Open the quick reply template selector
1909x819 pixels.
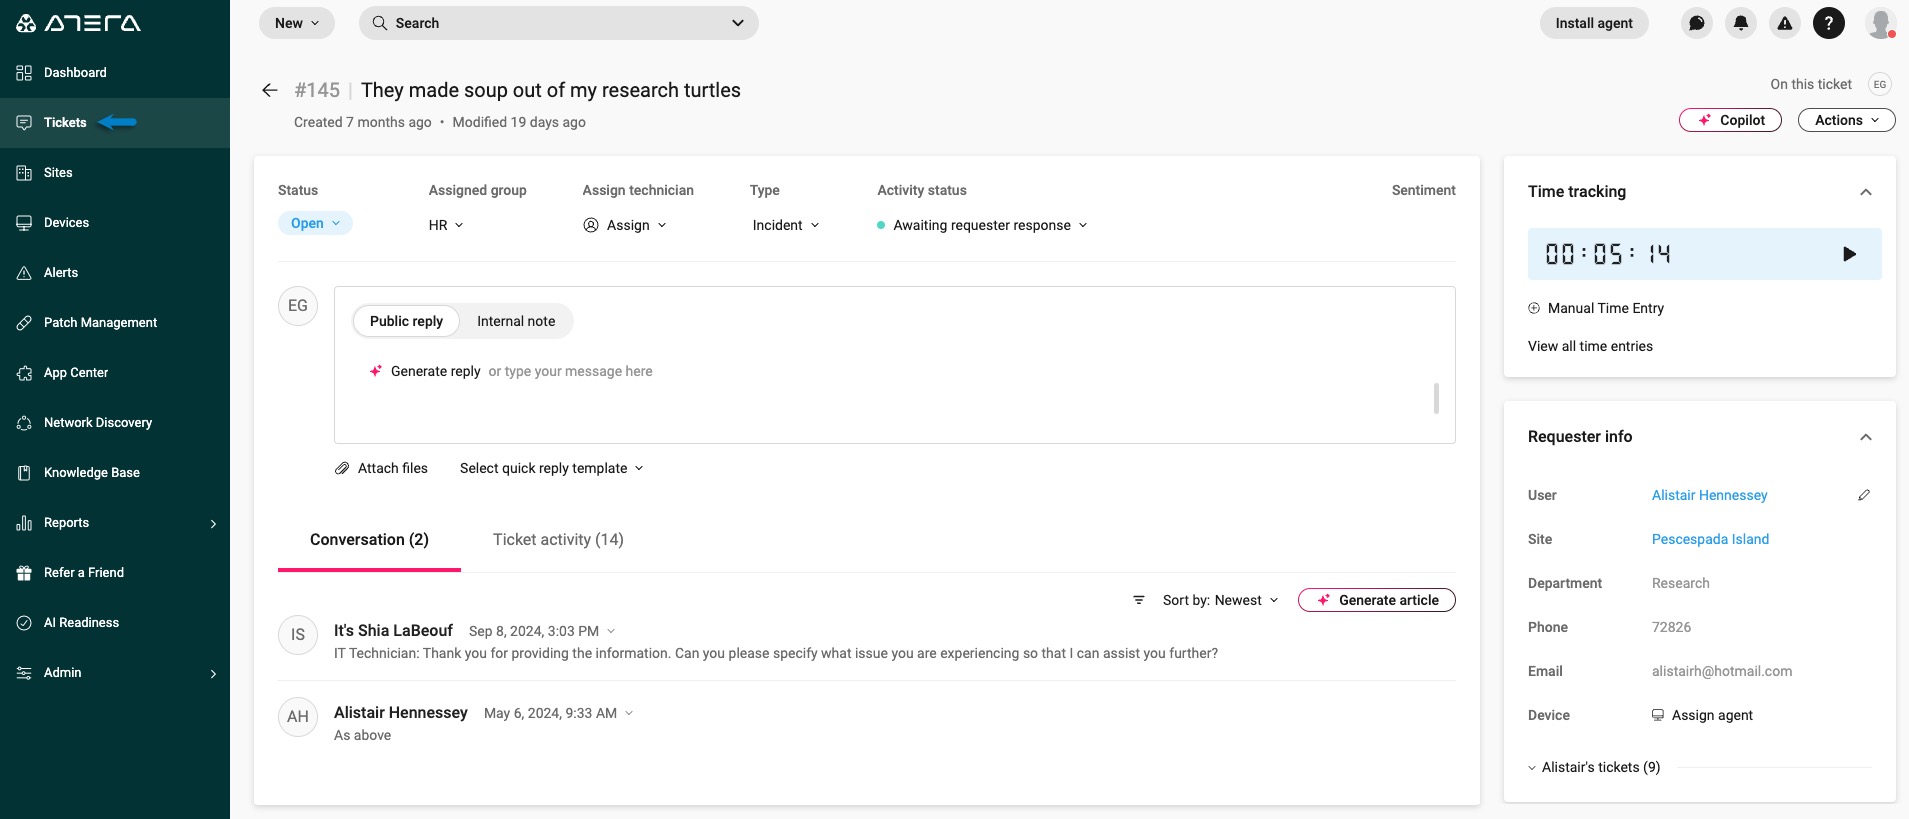[x=552, y=468]
